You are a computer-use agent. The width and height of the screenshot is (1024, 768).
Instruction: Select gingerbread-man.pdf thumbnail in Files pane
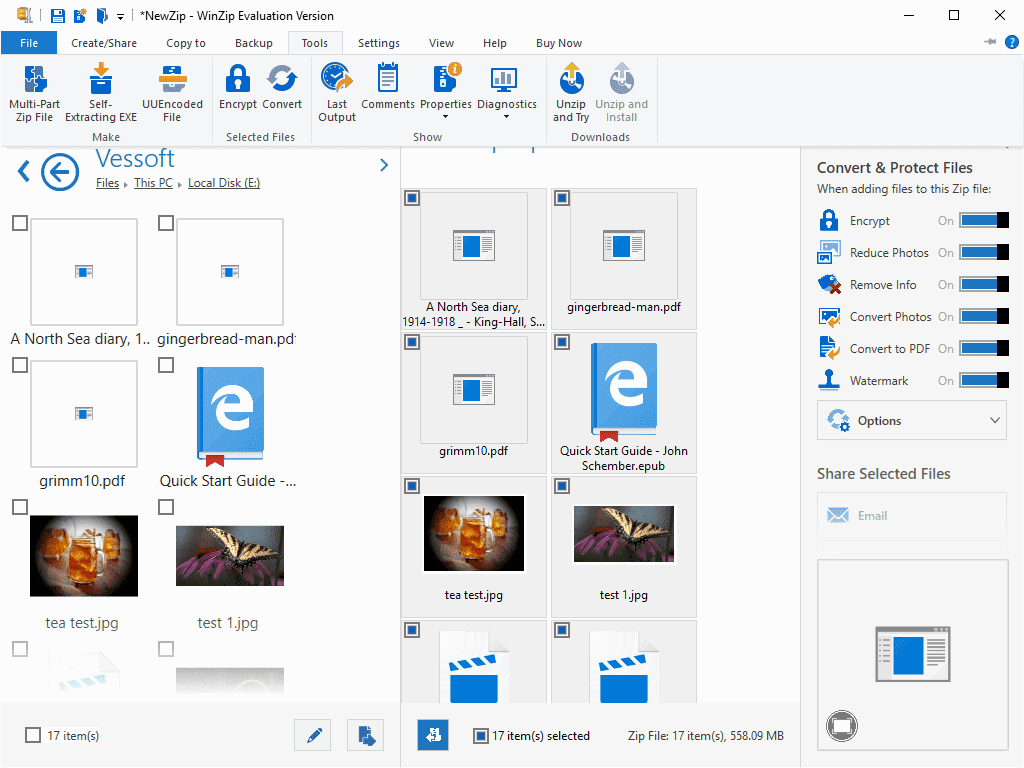[x=230, y=272]
